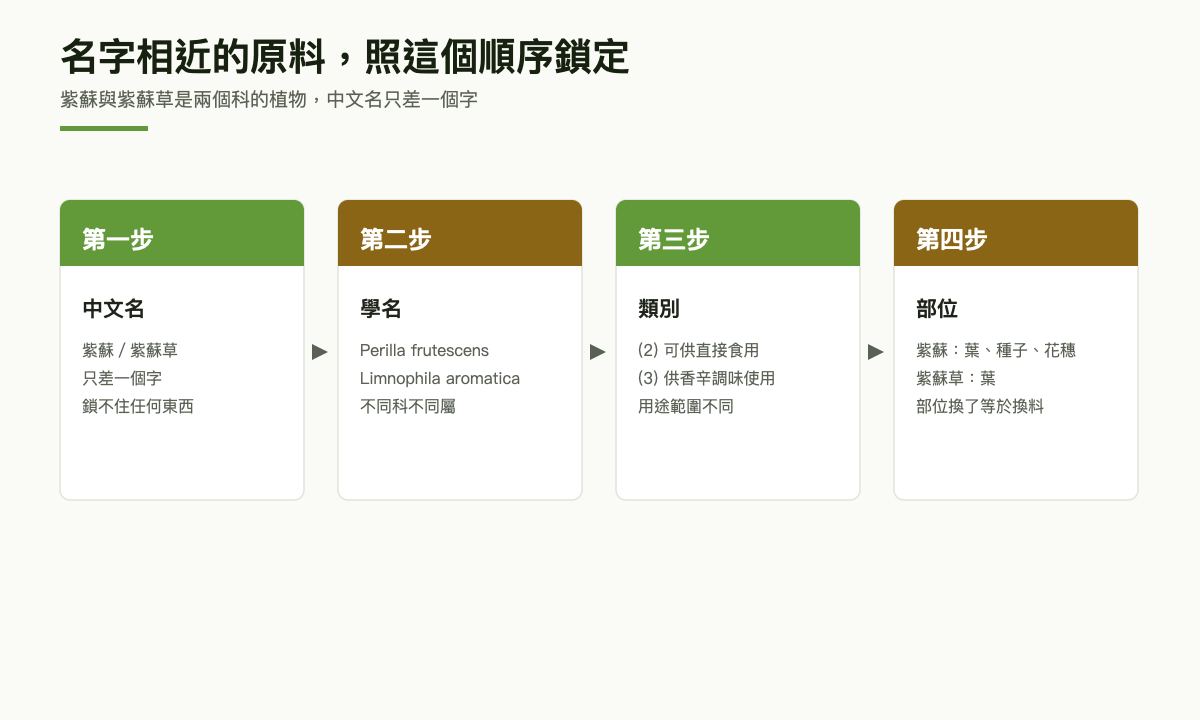
Task: Select the scientific name "Perilla frutescens"
Action: [x=425, y=351]
